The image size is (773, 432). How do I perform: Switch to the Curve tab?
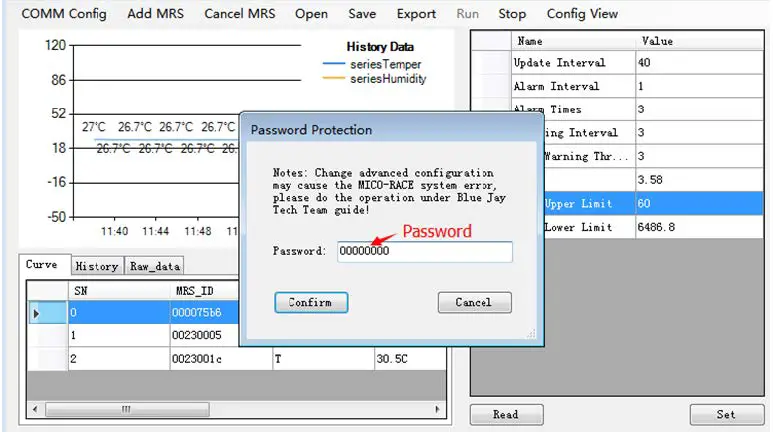[42, 265]
